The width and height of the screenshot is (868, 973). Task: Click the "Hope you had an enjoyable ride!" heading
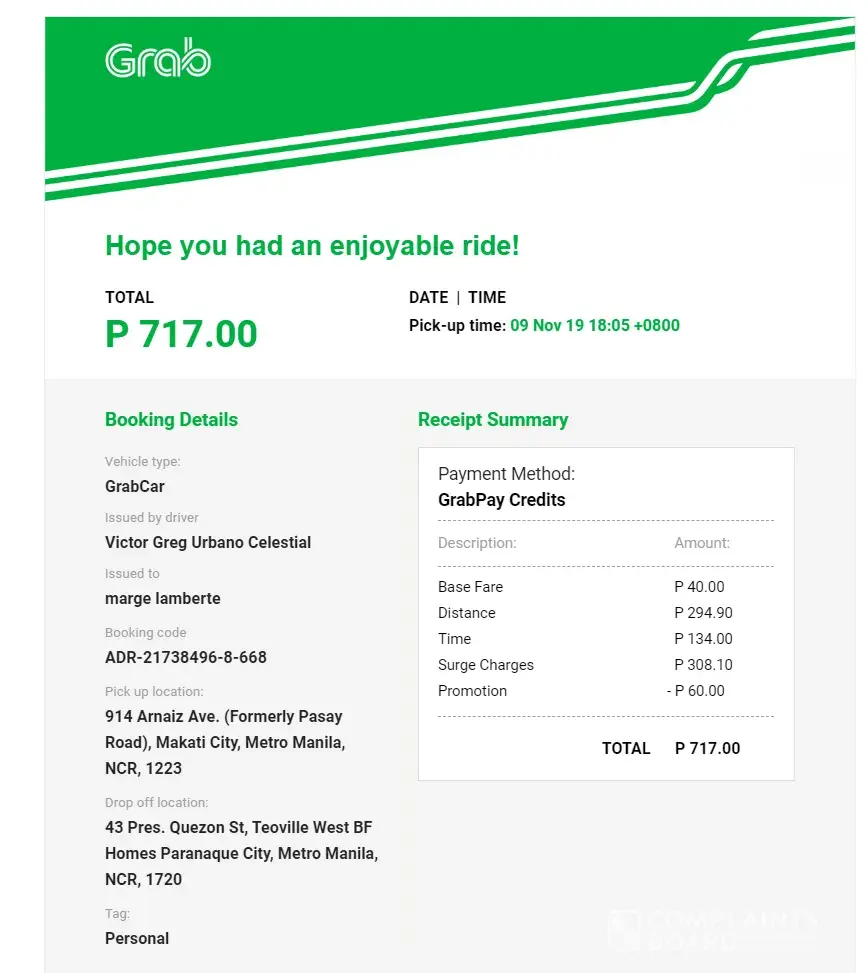[312, 246]
